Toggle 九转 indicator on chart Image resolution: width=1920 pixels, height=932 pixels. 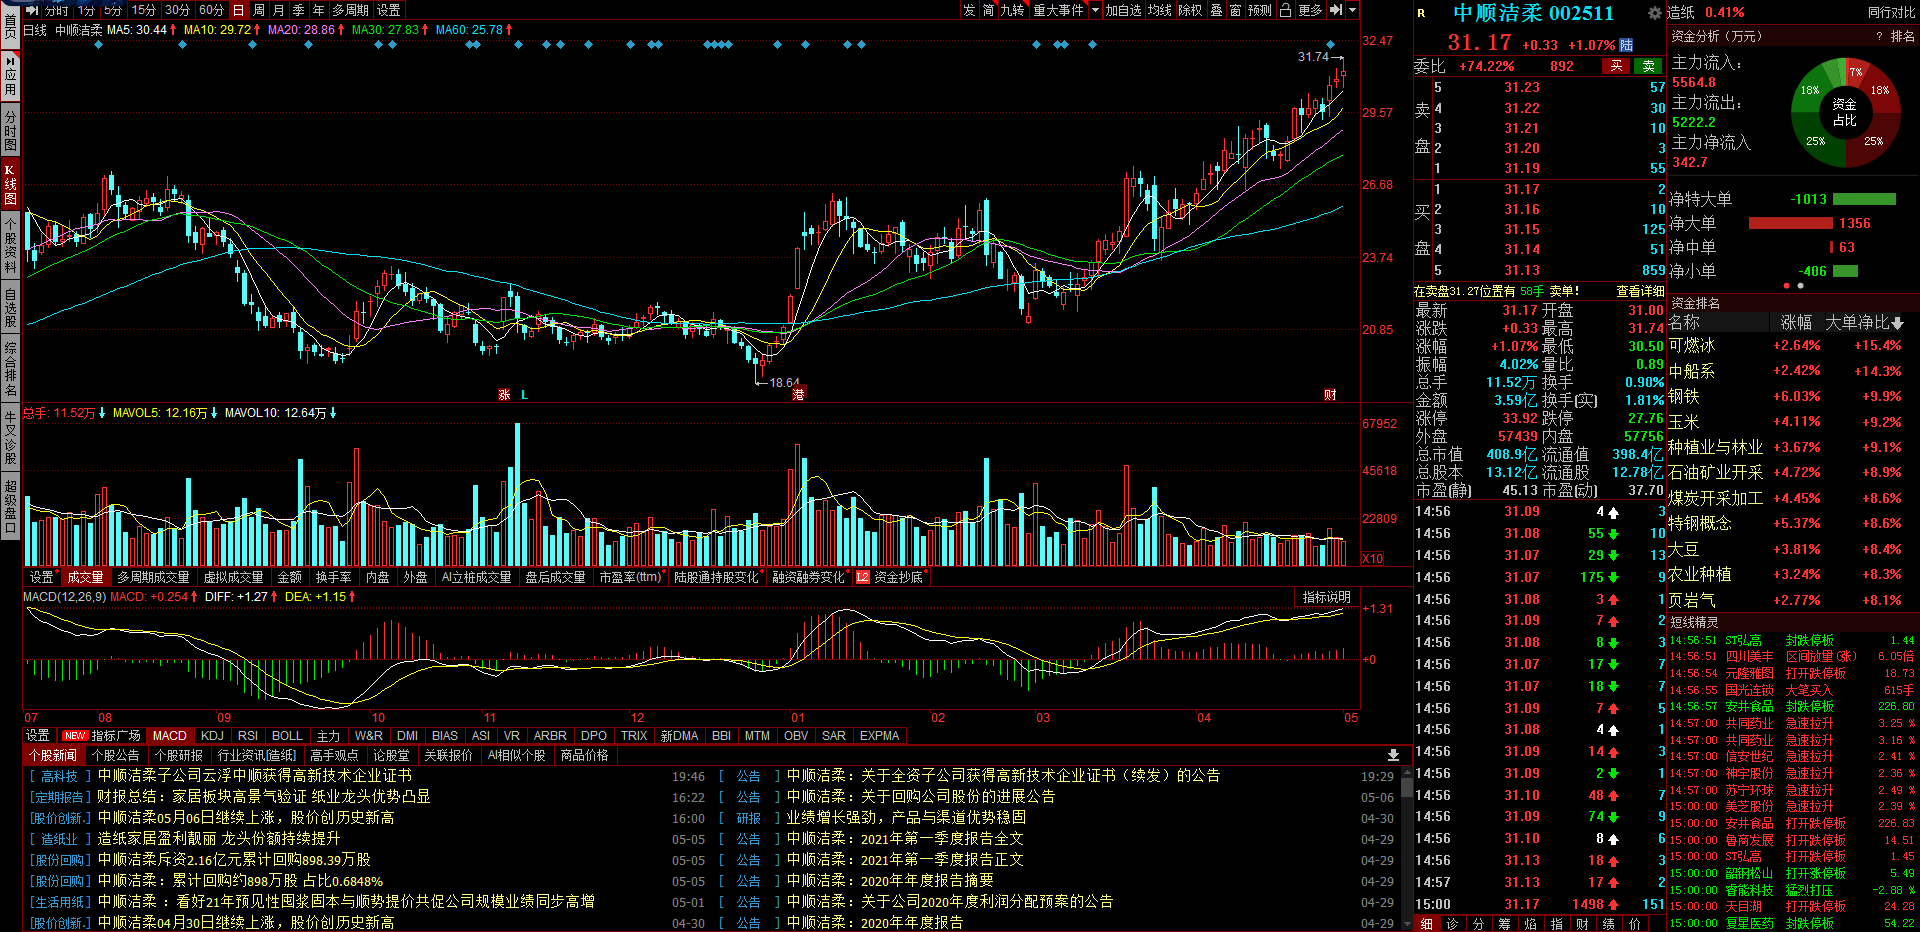[x=1013, y=10]
